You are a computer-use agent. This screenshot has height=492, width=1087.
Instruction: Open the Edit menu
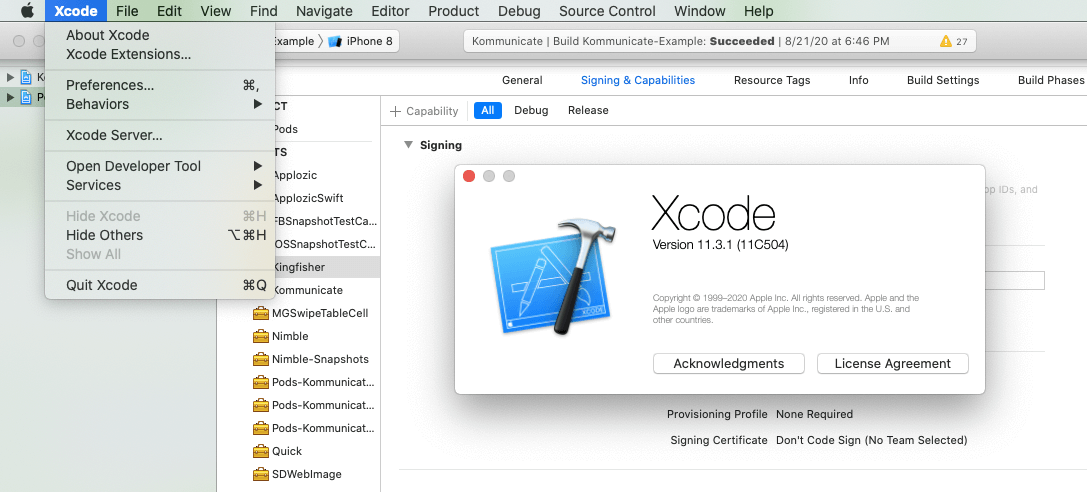[x=169, y=11]
